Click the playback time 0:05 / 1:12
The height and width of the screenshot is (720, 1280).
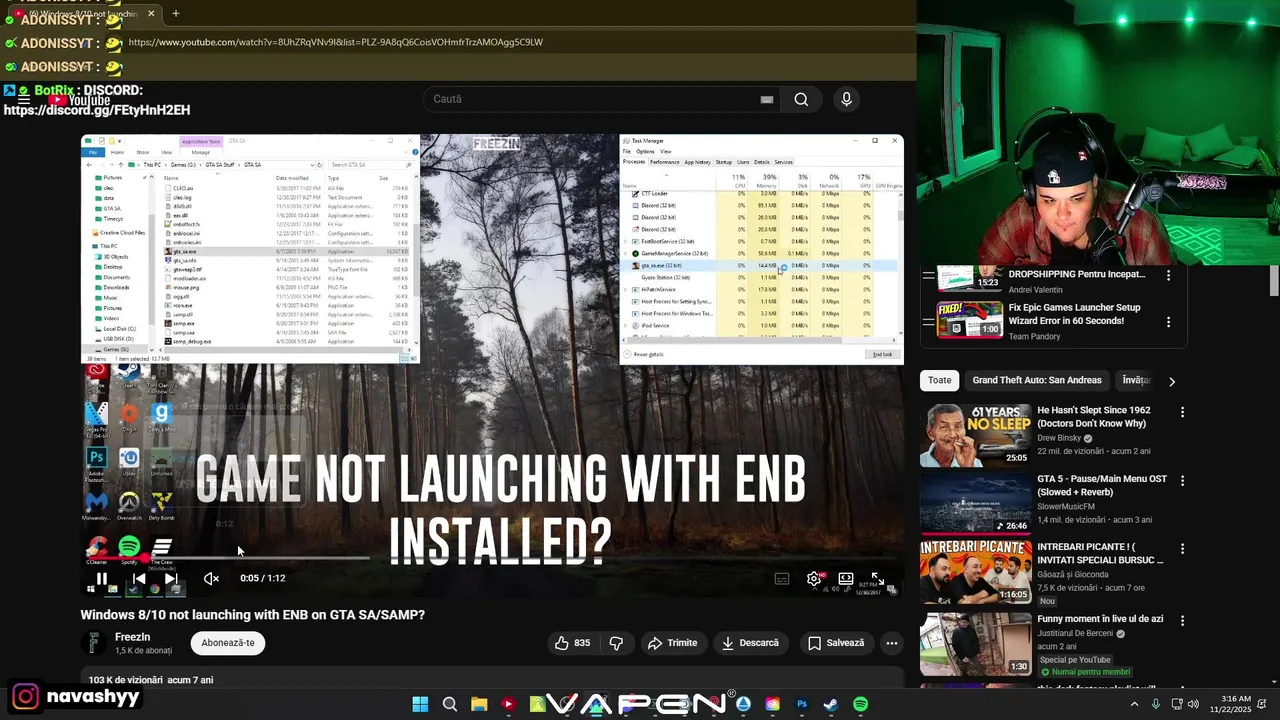(263, 578)
